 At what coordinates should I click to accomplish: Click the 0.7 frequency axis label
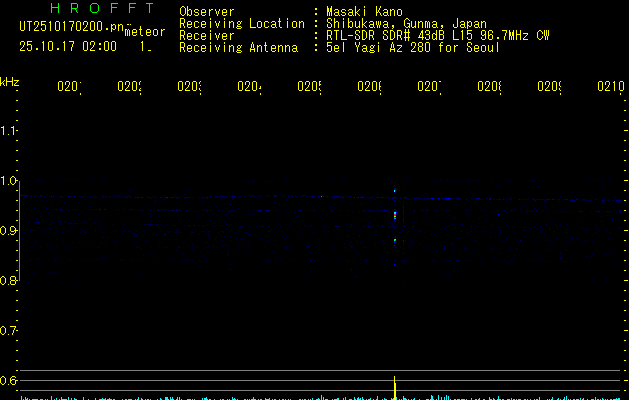coord(9,331)
